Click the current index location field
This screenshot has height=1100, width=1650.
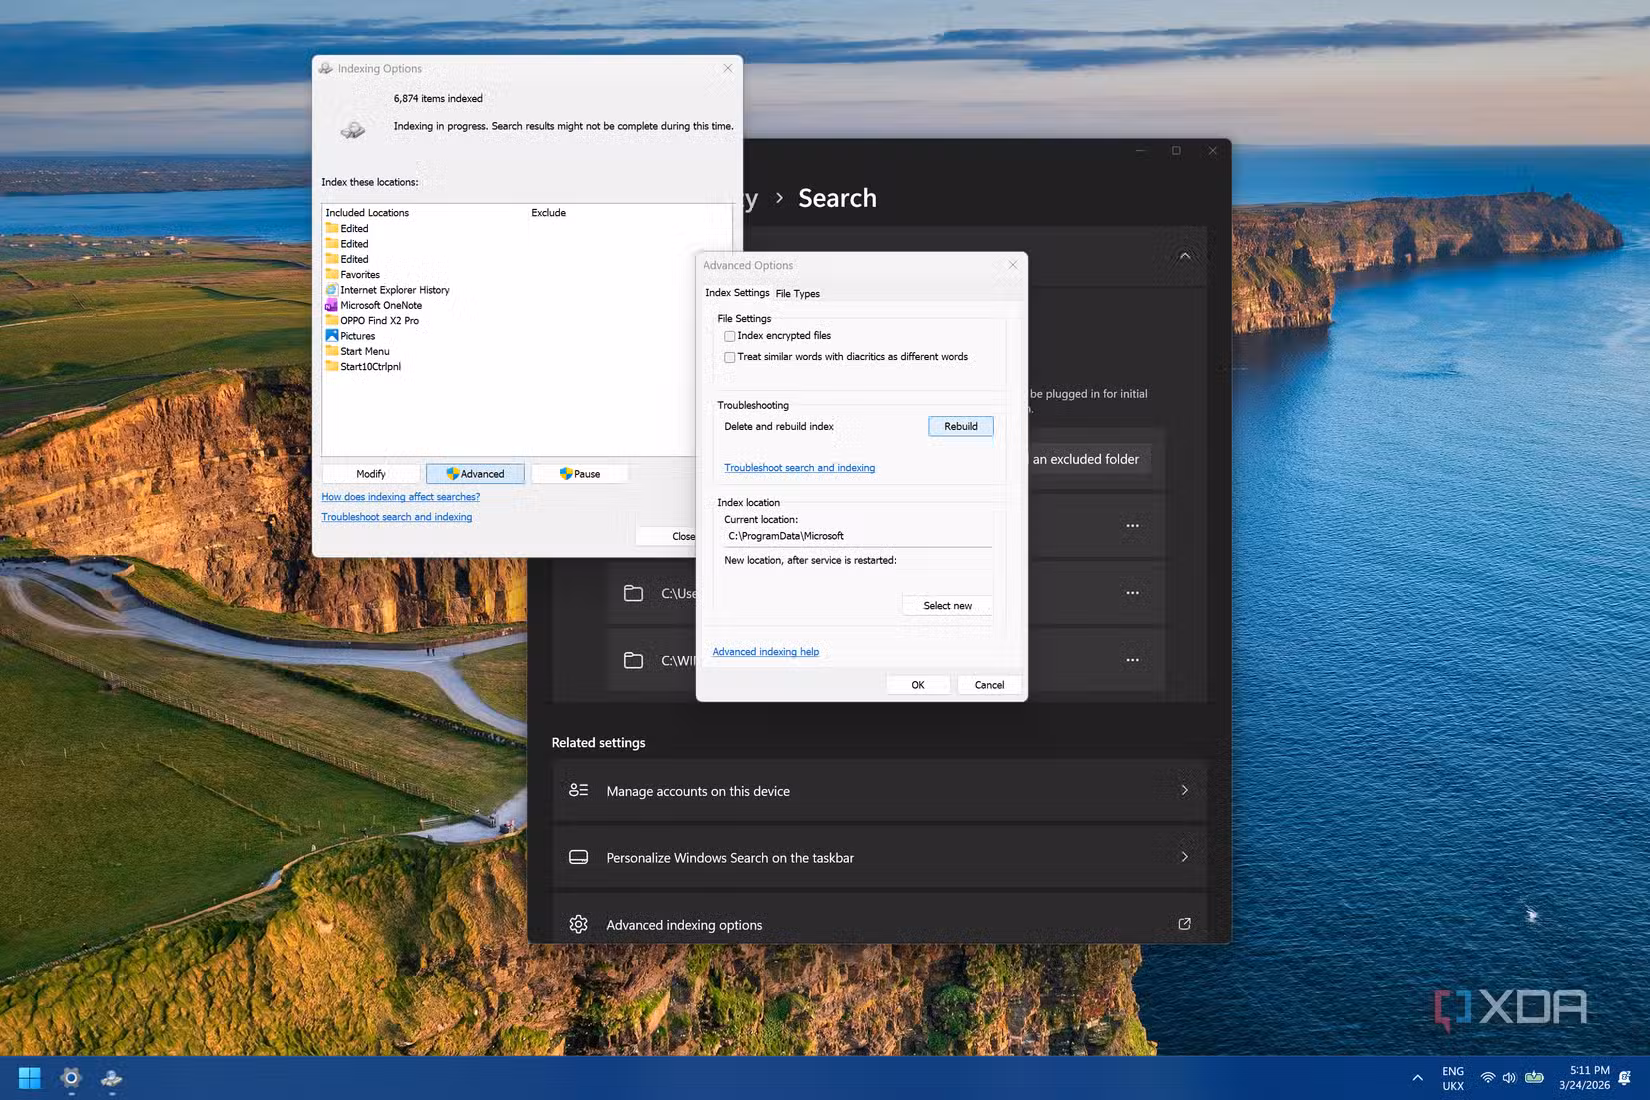click(858, 536)
